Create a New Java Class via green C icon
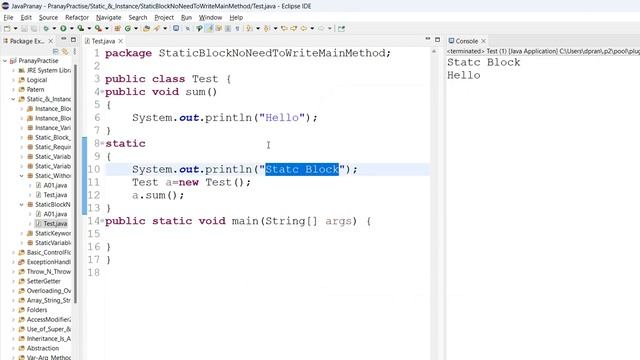 point(128,29)
